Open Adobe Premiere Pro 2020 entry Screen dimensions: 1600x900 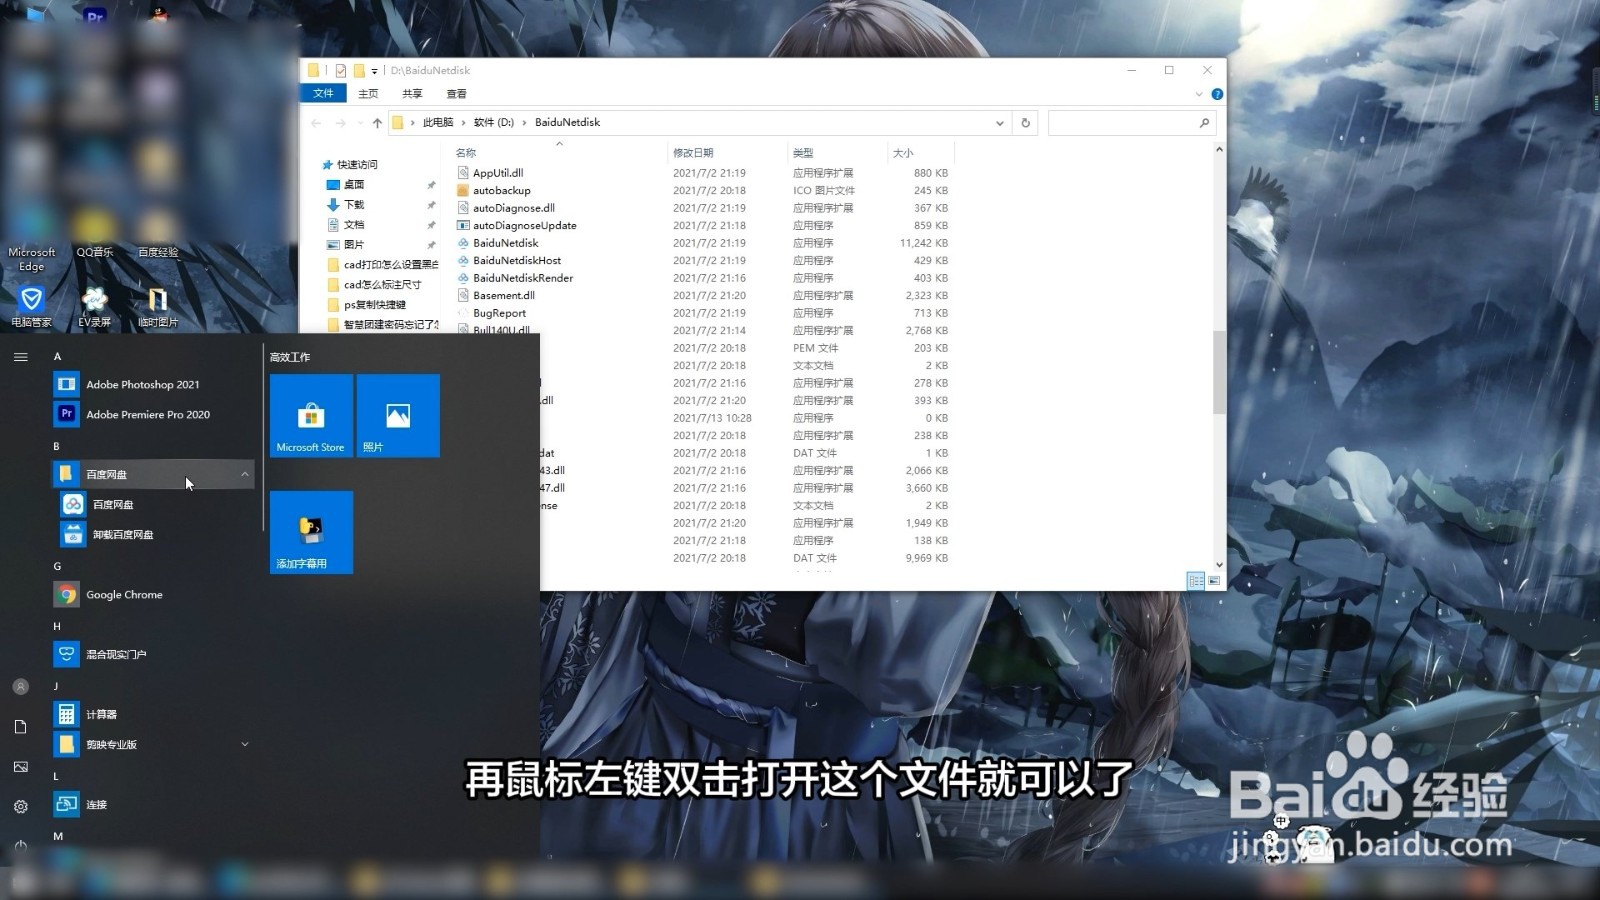pyautogui.click(x=153, y=414)
